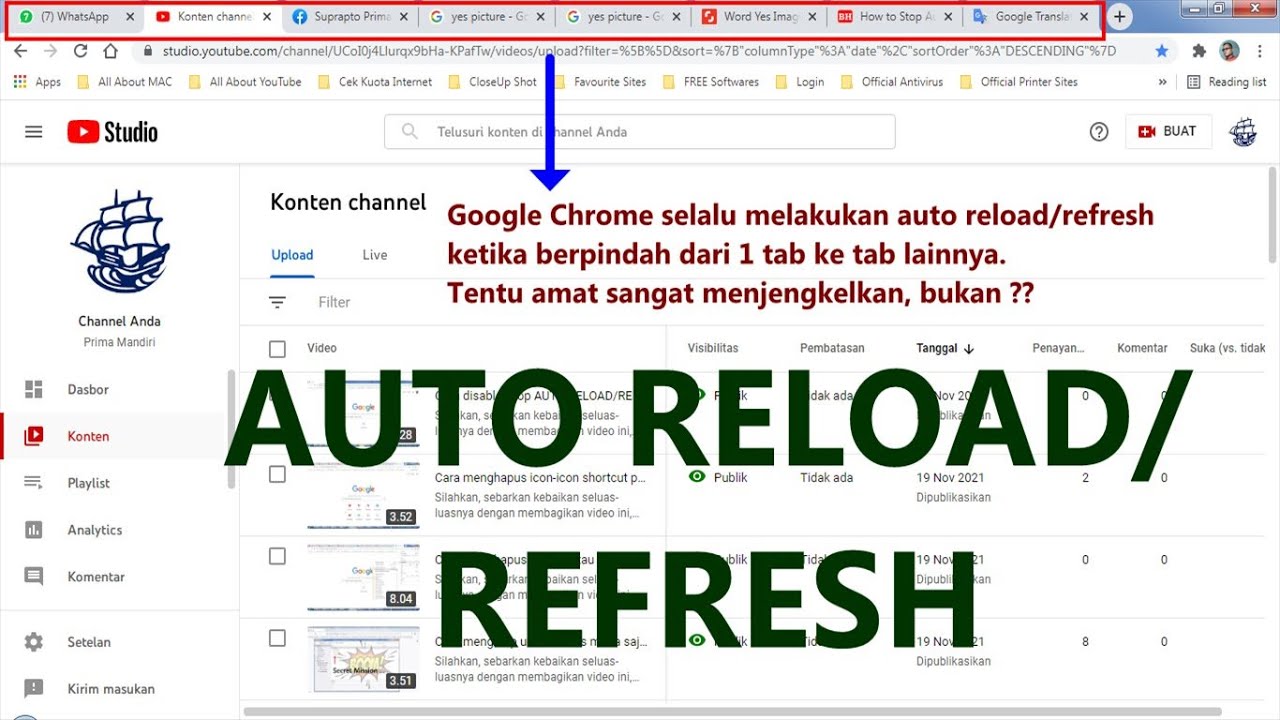1280x720 pixels.
Task: Switch to the Google Translate browser tab
Action: (1030, 17)
